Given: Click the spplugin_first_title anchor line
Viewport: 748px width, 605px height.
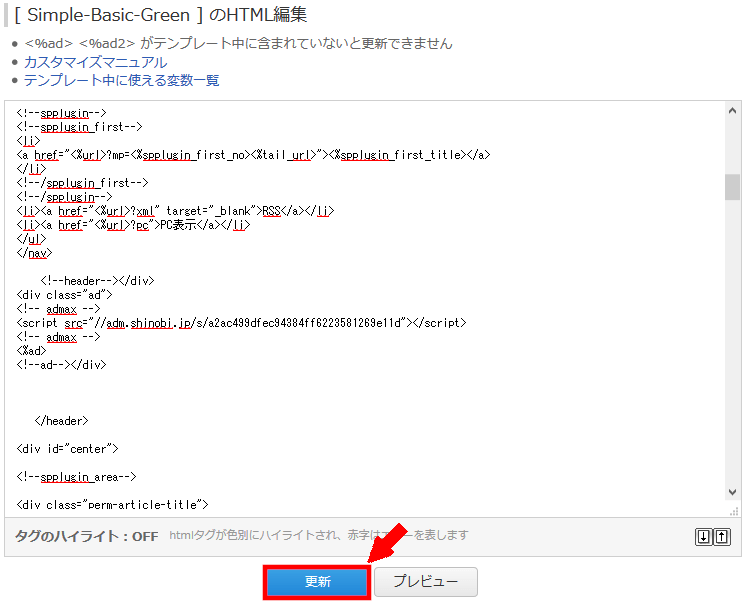Looking at the screenshot, I should [253, 155].
